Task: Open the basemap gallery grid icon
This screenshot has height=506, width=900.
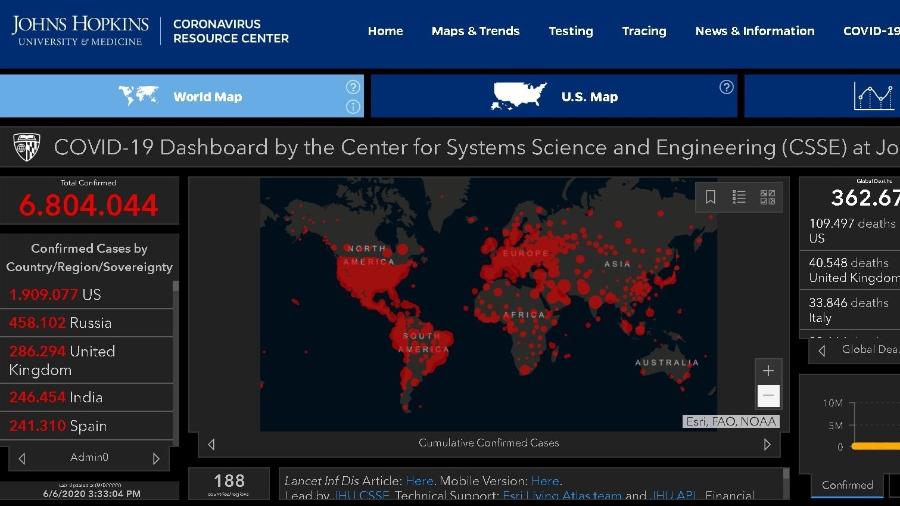Action: tap(767, 197)
